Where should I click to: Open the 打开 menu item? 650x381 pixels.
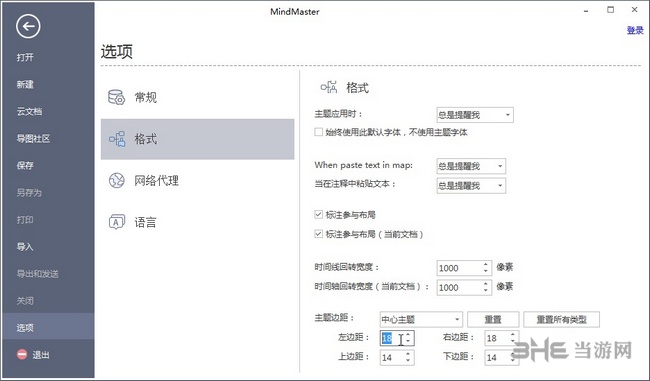pos(25,57)
